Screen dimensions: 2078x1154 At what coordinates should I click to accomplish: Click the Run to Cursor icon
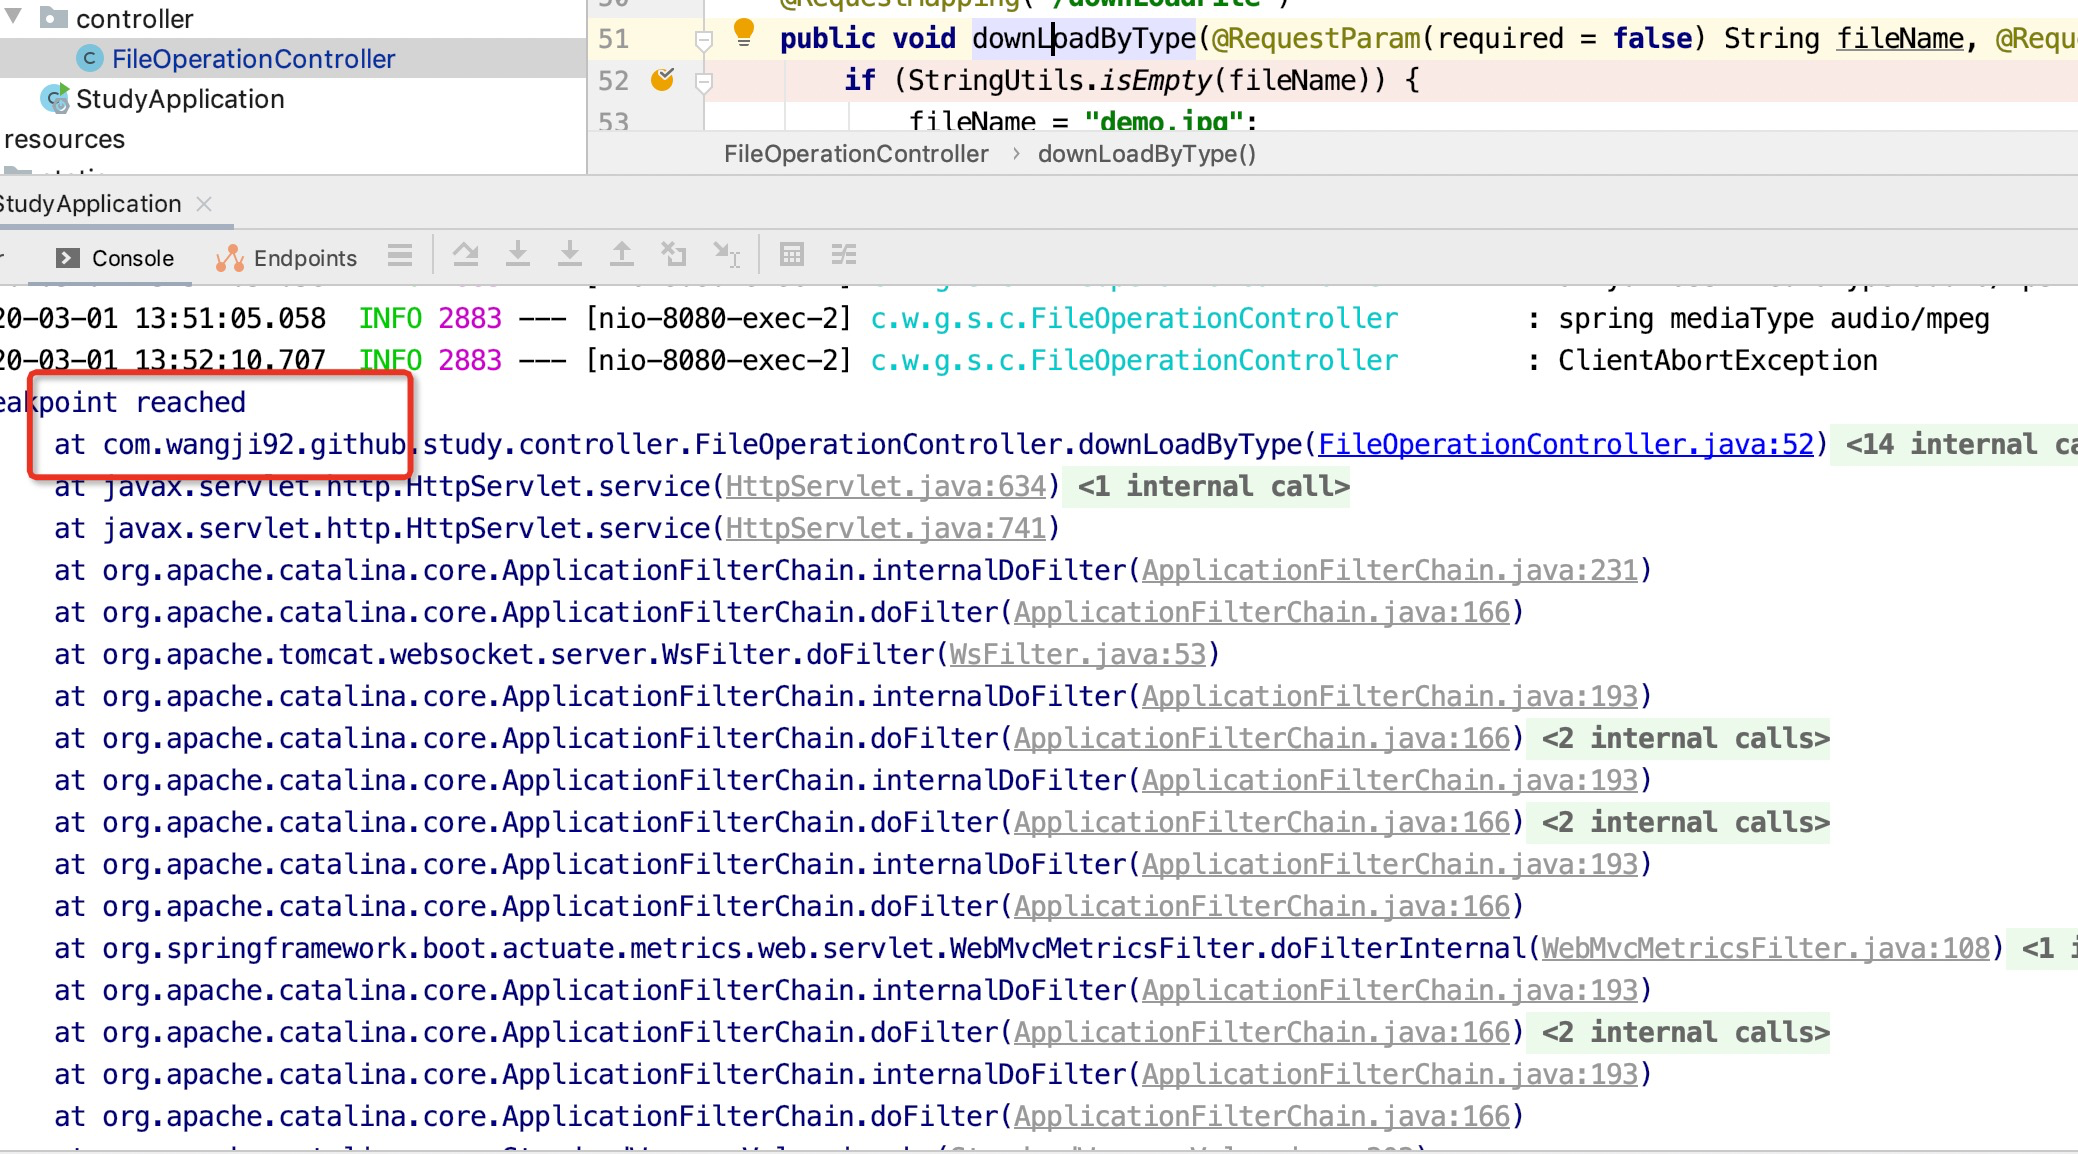pos(726,255)
